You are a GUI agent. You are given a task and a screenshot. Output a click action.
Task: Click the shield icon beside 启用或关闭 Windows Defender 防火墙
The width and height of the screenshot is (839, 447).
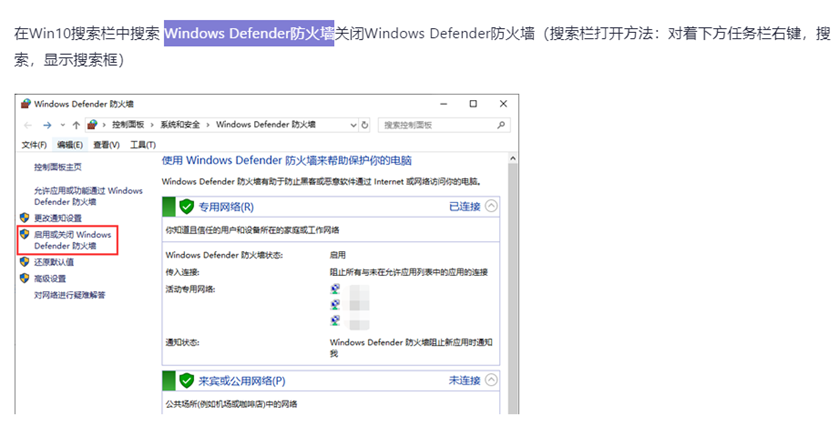[24, 234]
